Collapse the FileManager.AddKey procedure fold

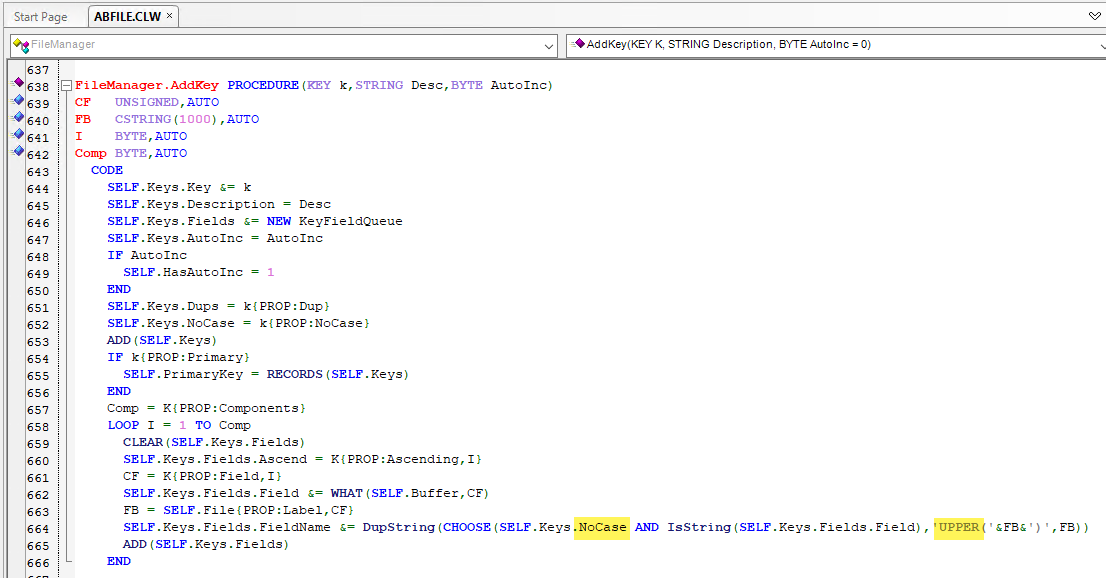66,86
